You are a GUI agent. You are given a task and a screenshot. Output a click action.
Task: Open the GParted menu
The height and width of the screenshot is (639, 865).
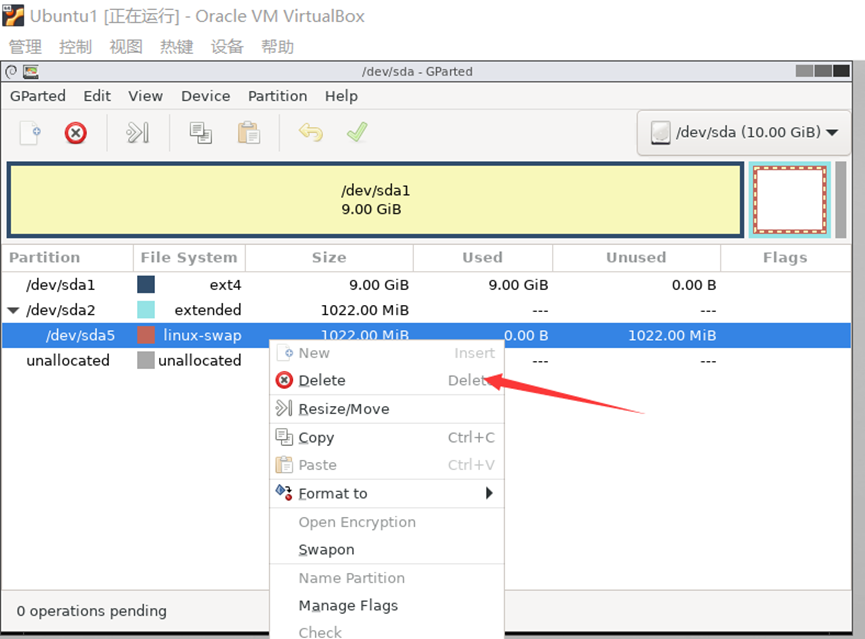coord(38,96)
